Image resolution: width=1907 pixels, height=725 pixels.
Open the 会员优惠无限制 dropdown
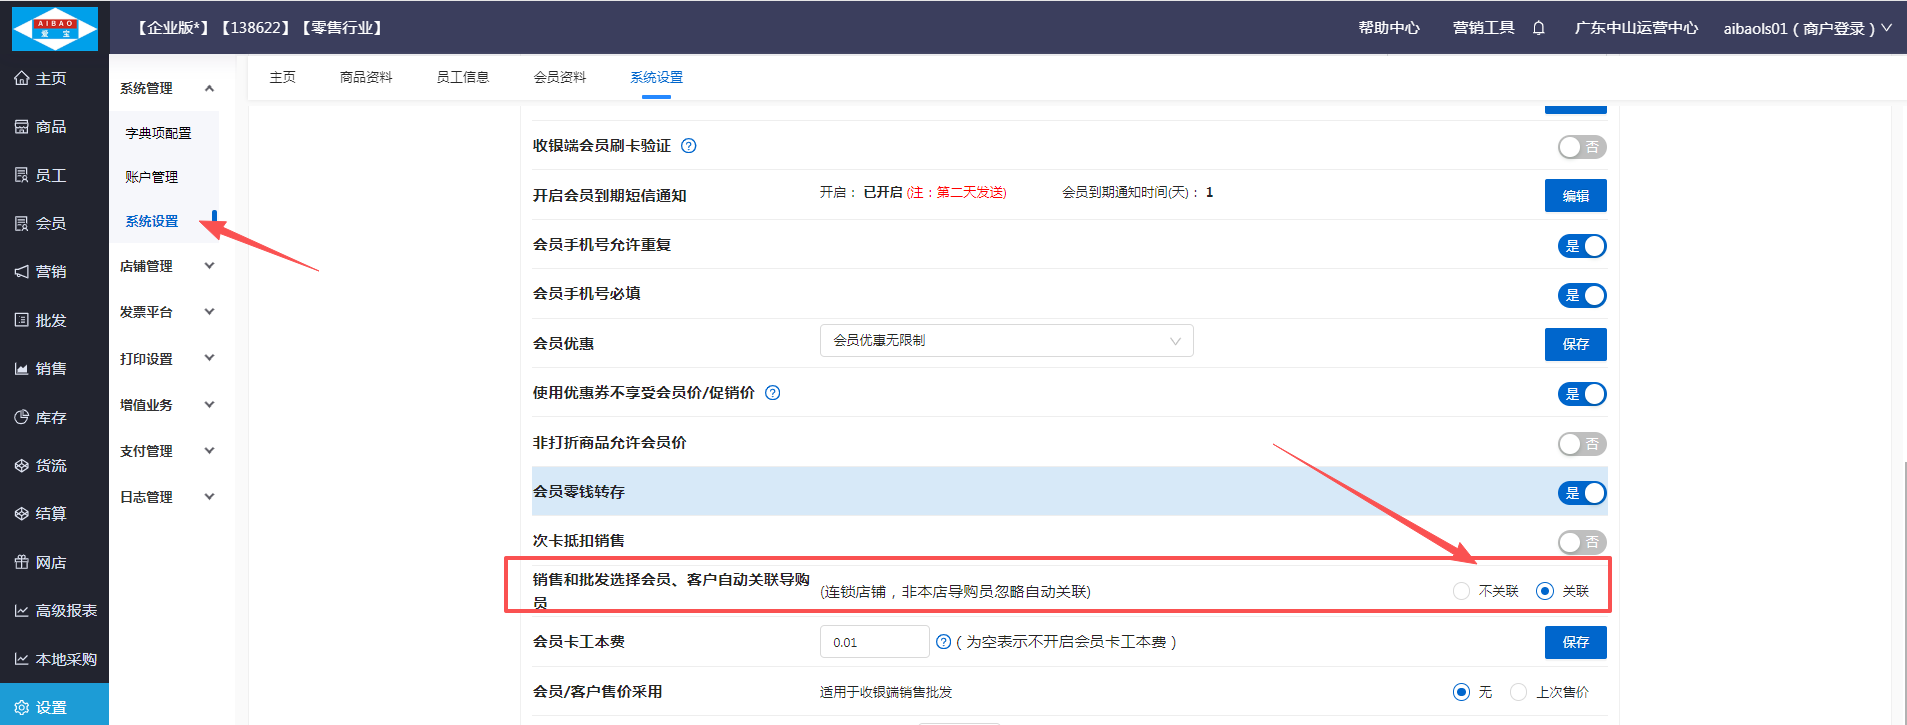click(x=1006, y=341)
